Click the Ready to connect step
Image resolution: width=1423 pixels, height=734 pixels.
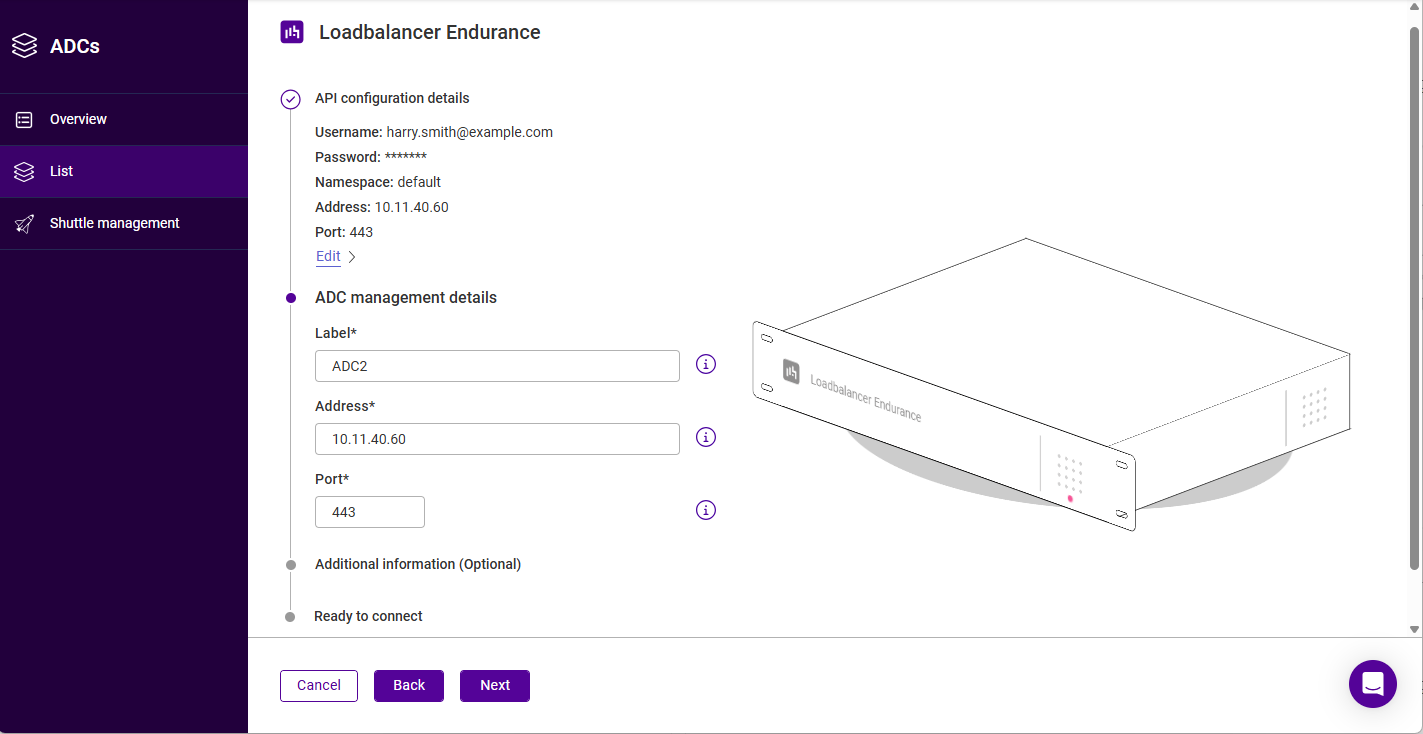click(368, 616)
